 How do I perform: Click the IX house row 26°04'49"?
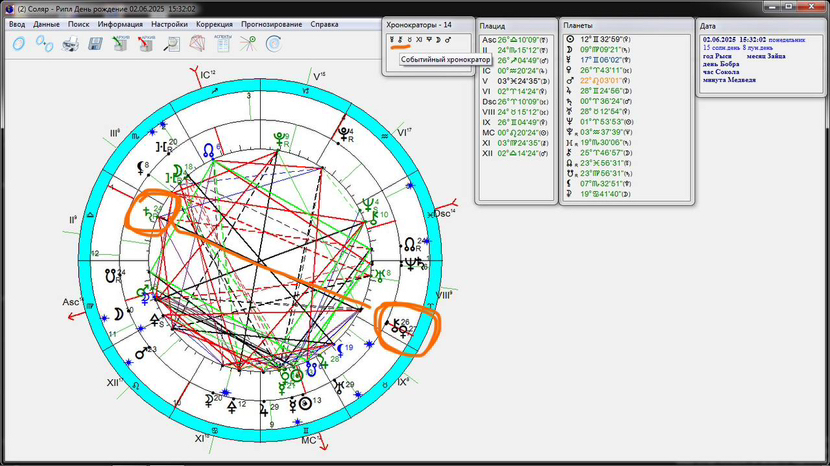(515, 122)
